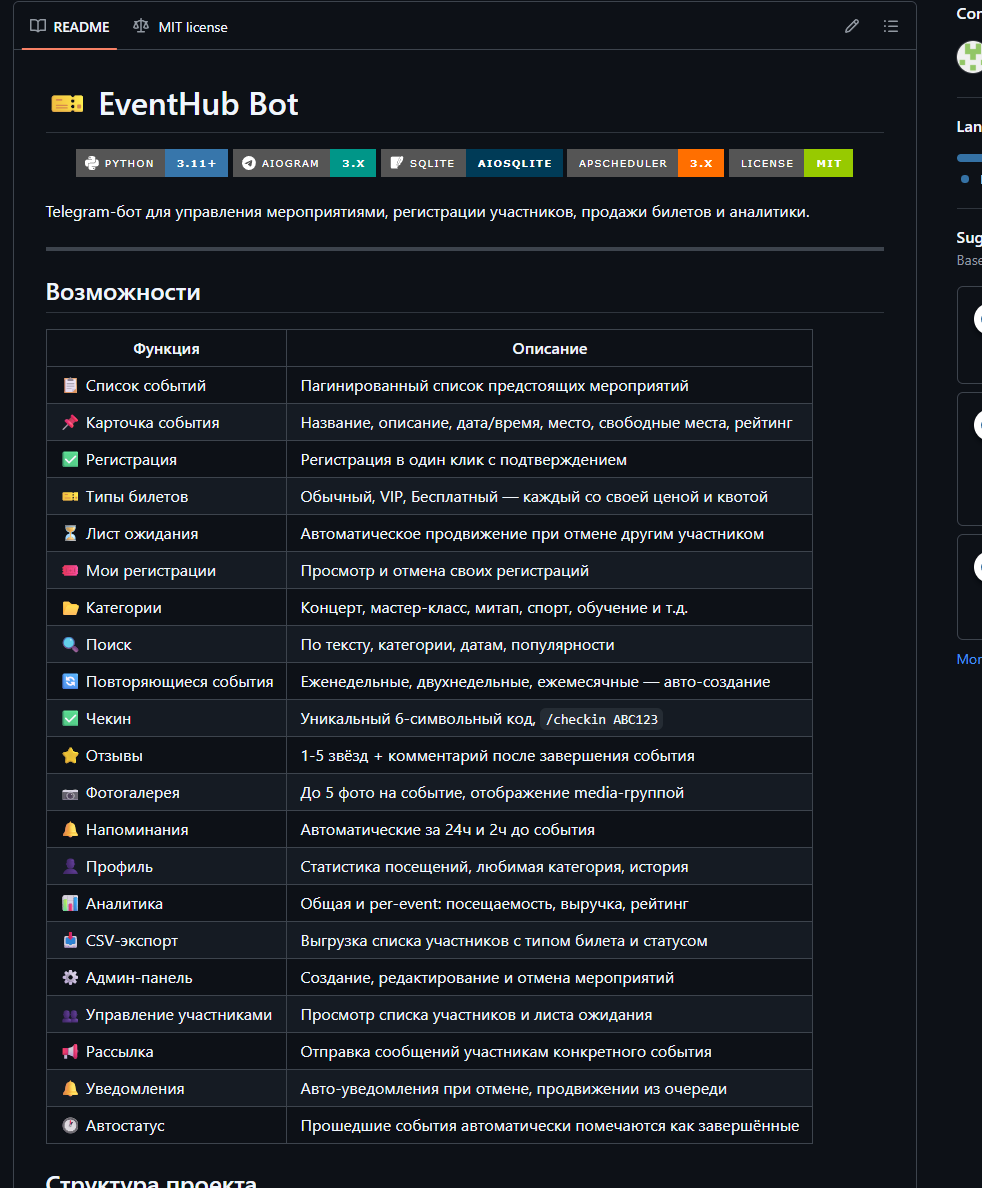
Task: Click cell 'Создание, редактирование и отмена мероприятий'
Action: [x=549, y=978]
